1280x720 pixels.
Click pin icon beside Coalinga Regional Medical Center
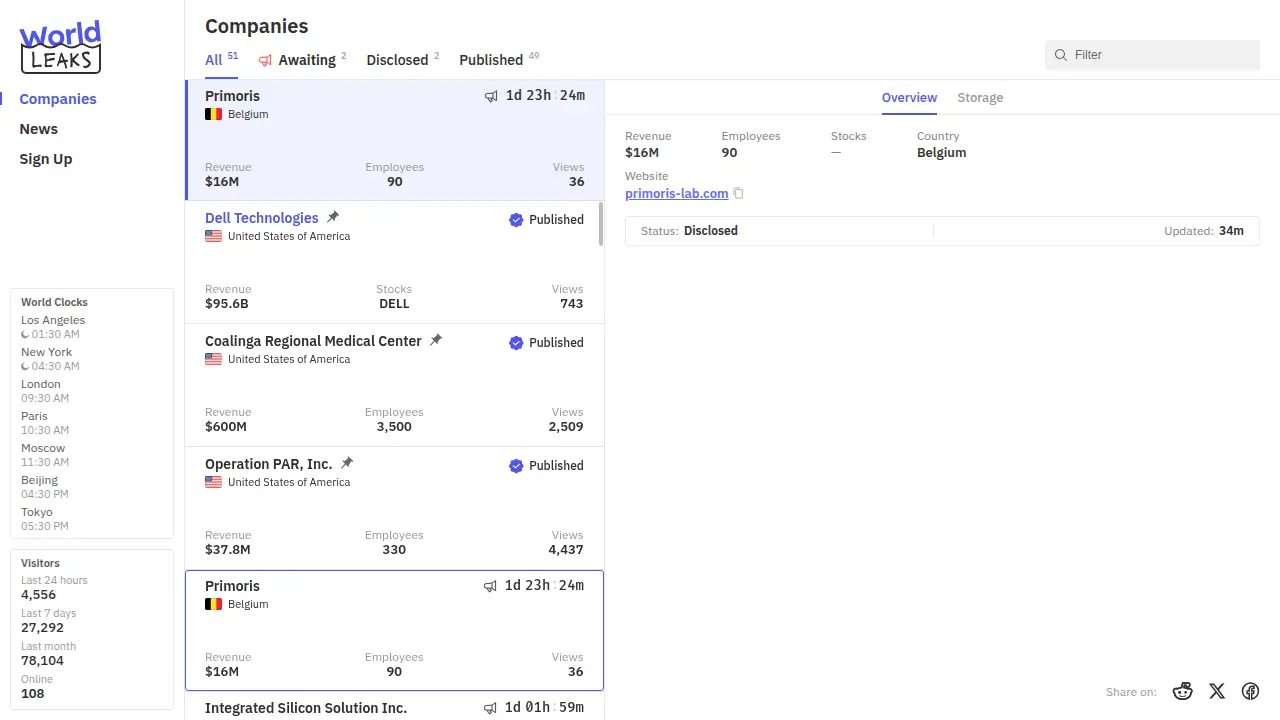(x=436, y=340)
